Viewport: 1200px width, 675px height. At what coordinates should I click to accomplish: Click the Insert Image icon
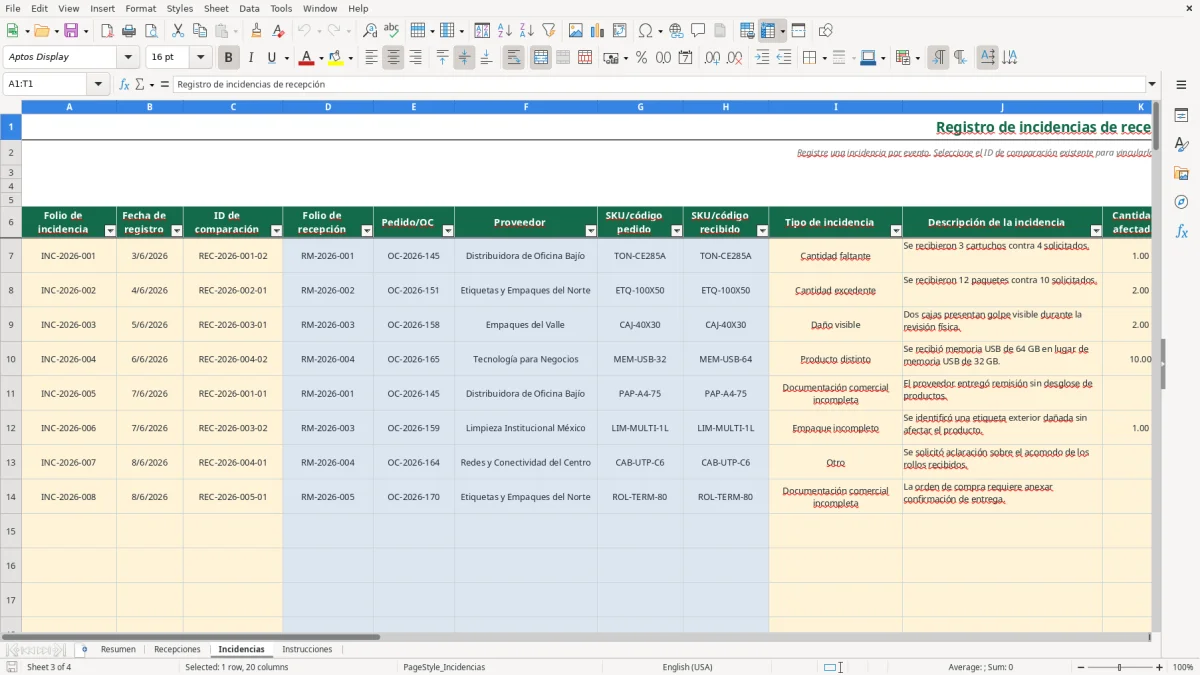pos(576,31)
